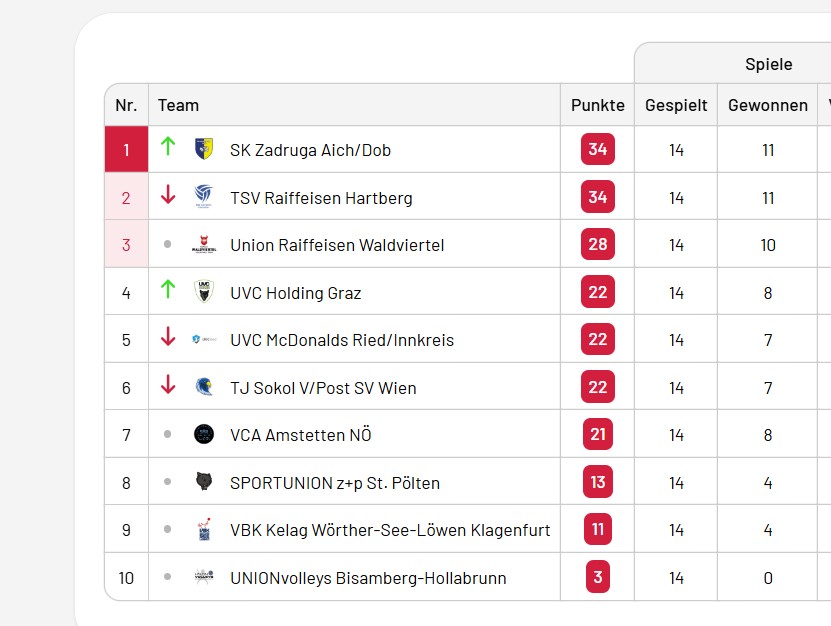
Task: Sort table by Punkte column header
Action: coord(597,105)
